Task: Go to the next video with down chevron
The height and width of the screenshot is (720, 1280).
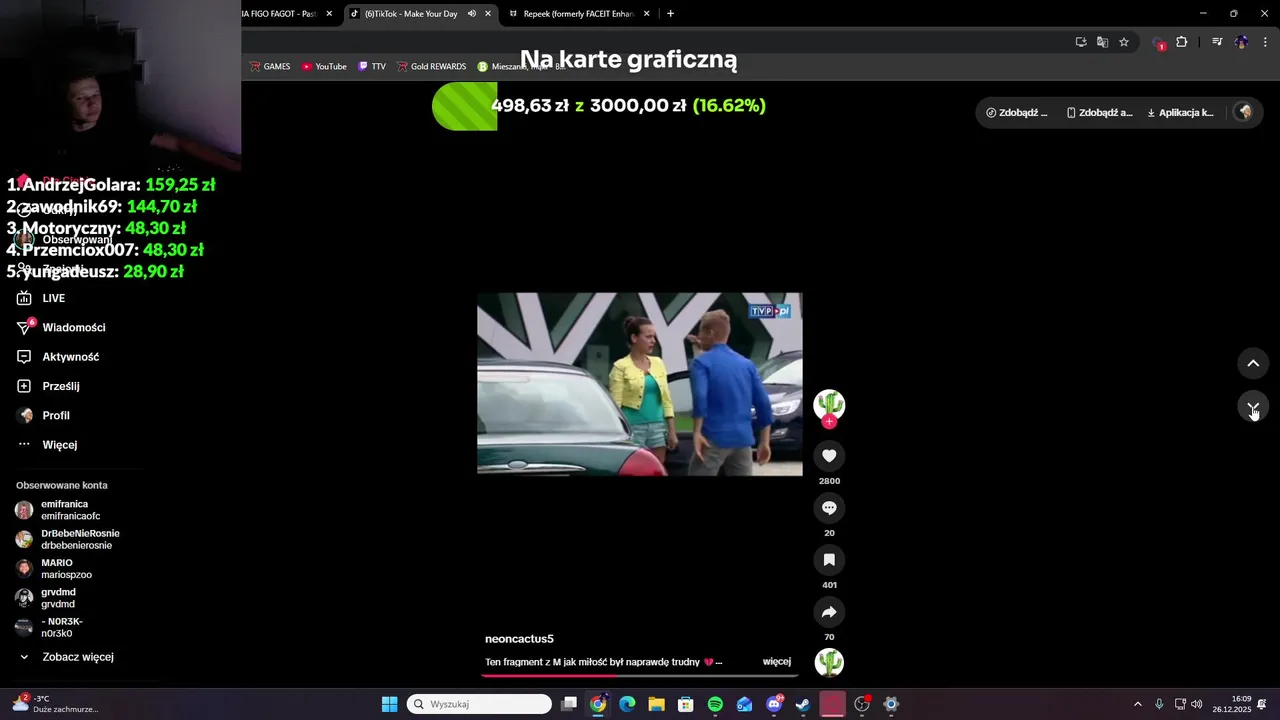Action: point(1253,407)
